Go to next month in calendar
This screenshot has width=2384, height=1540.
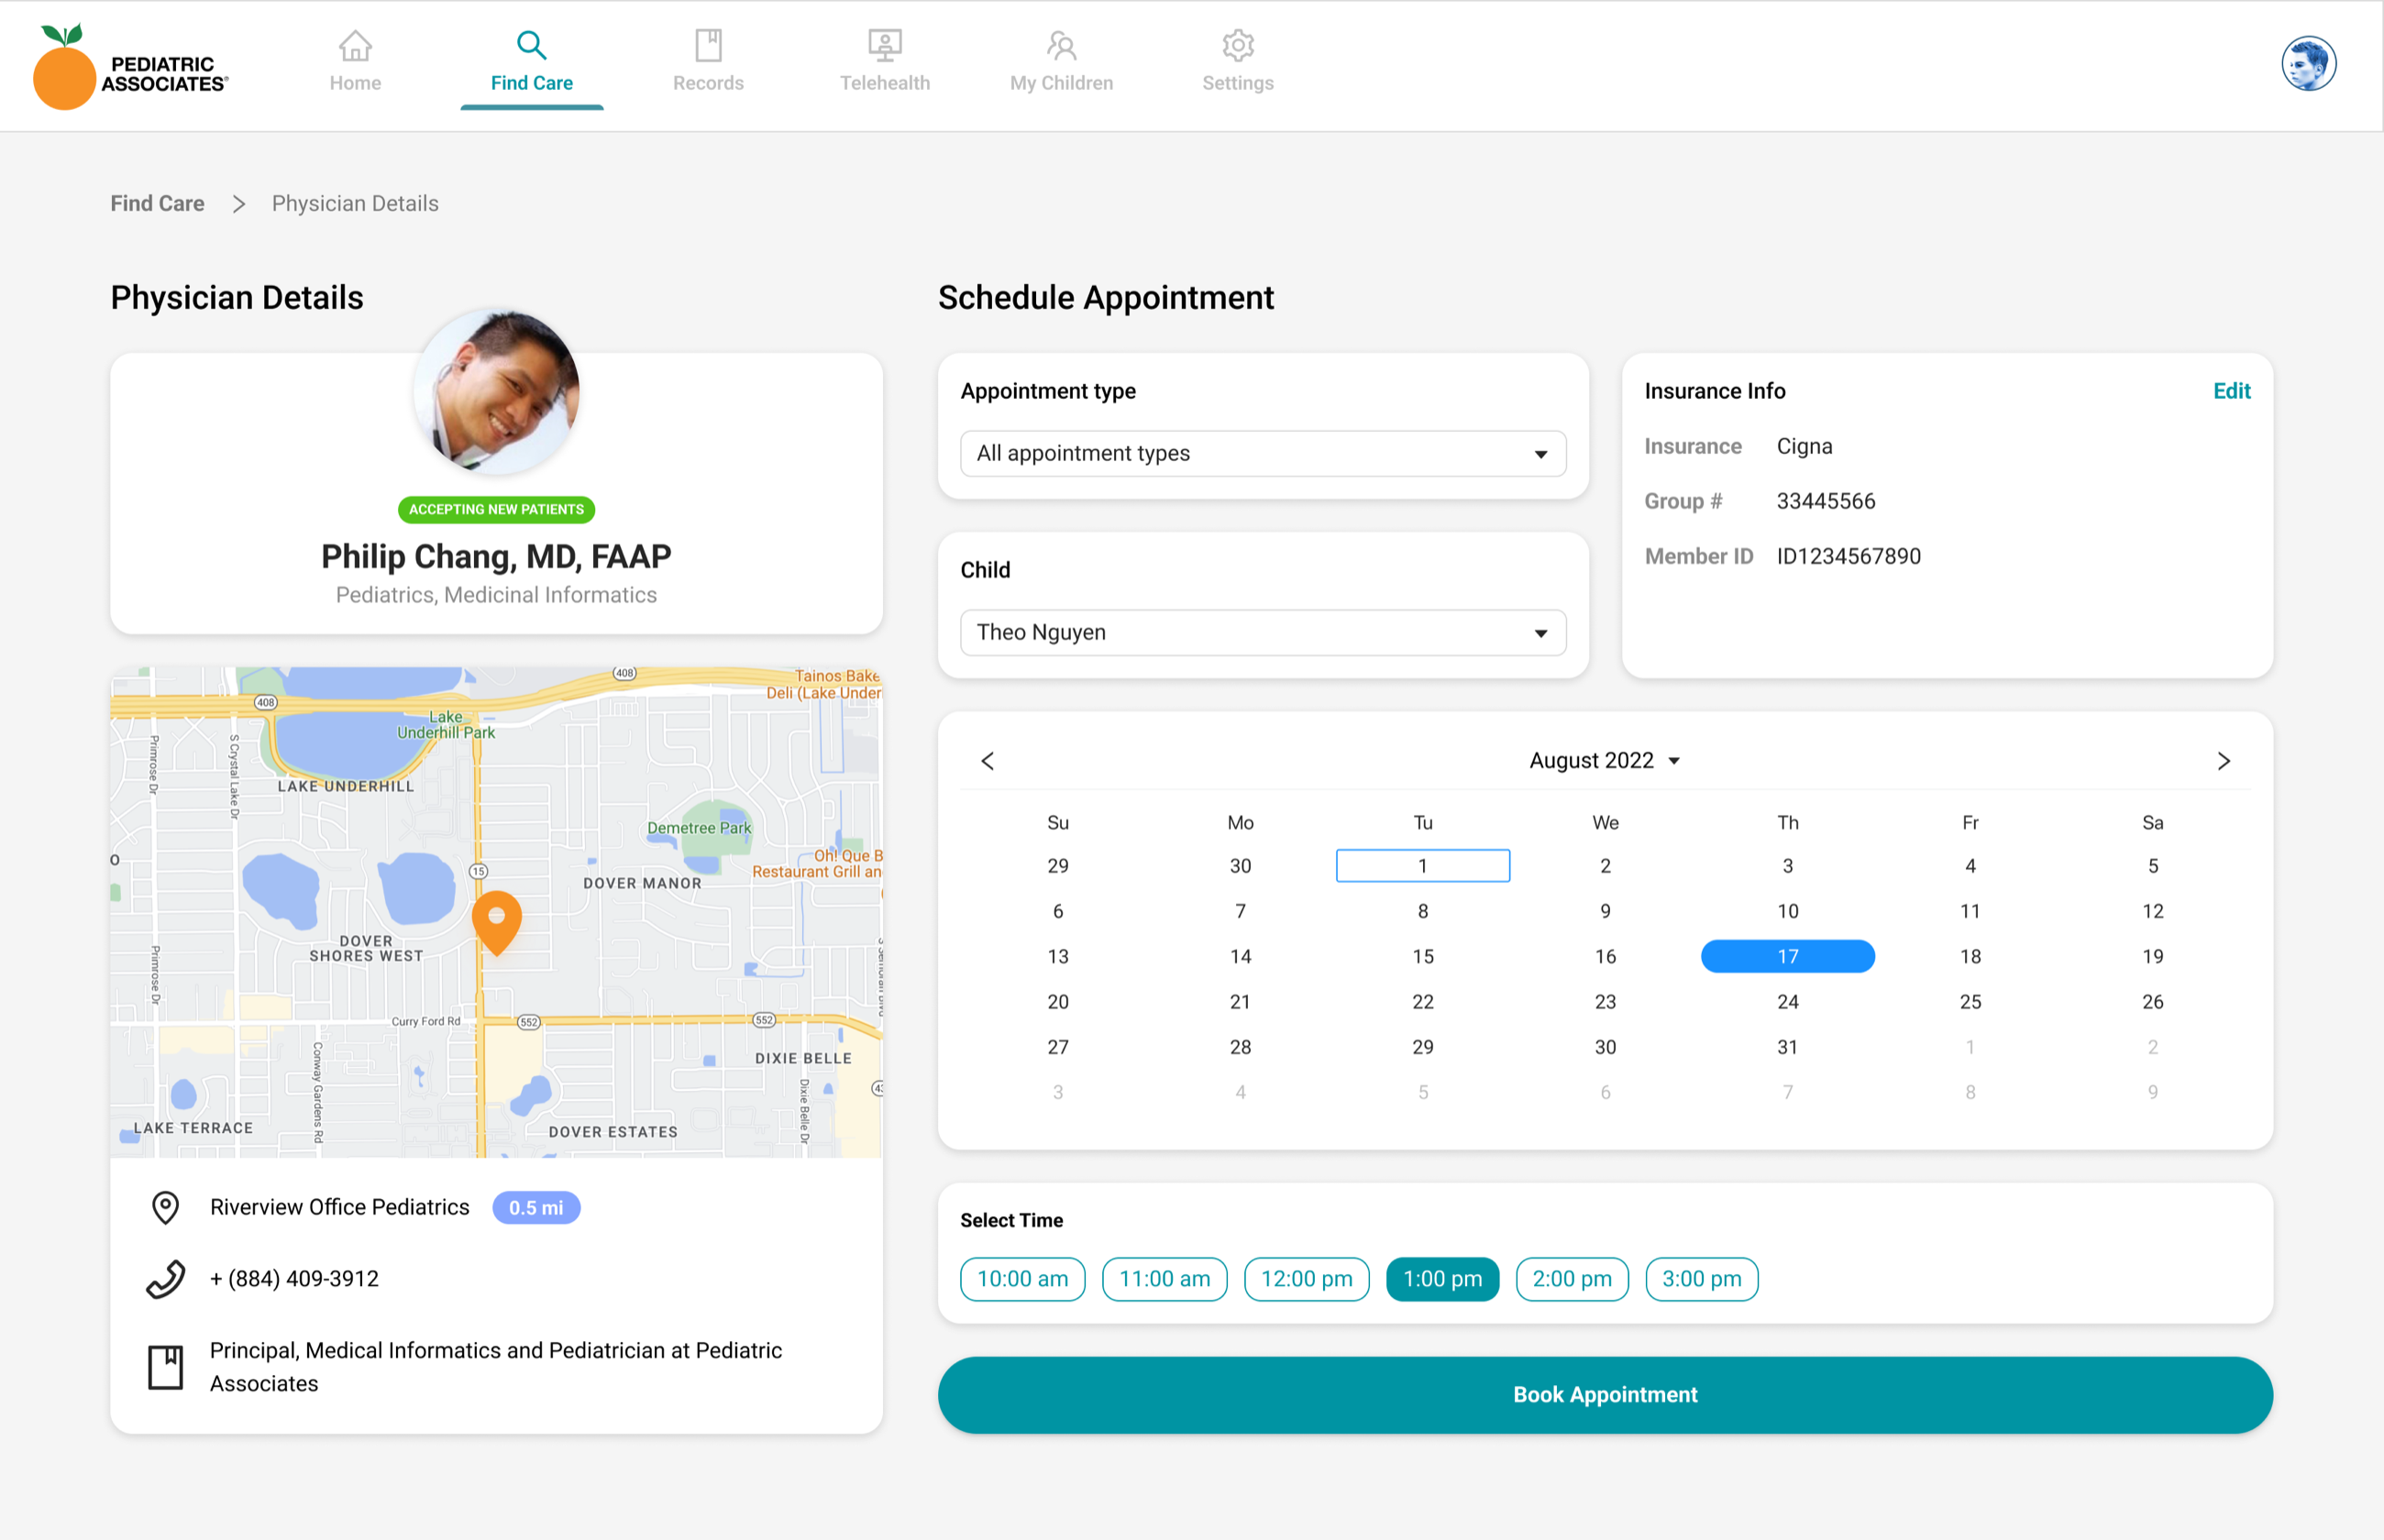[x=2223, y=761]
